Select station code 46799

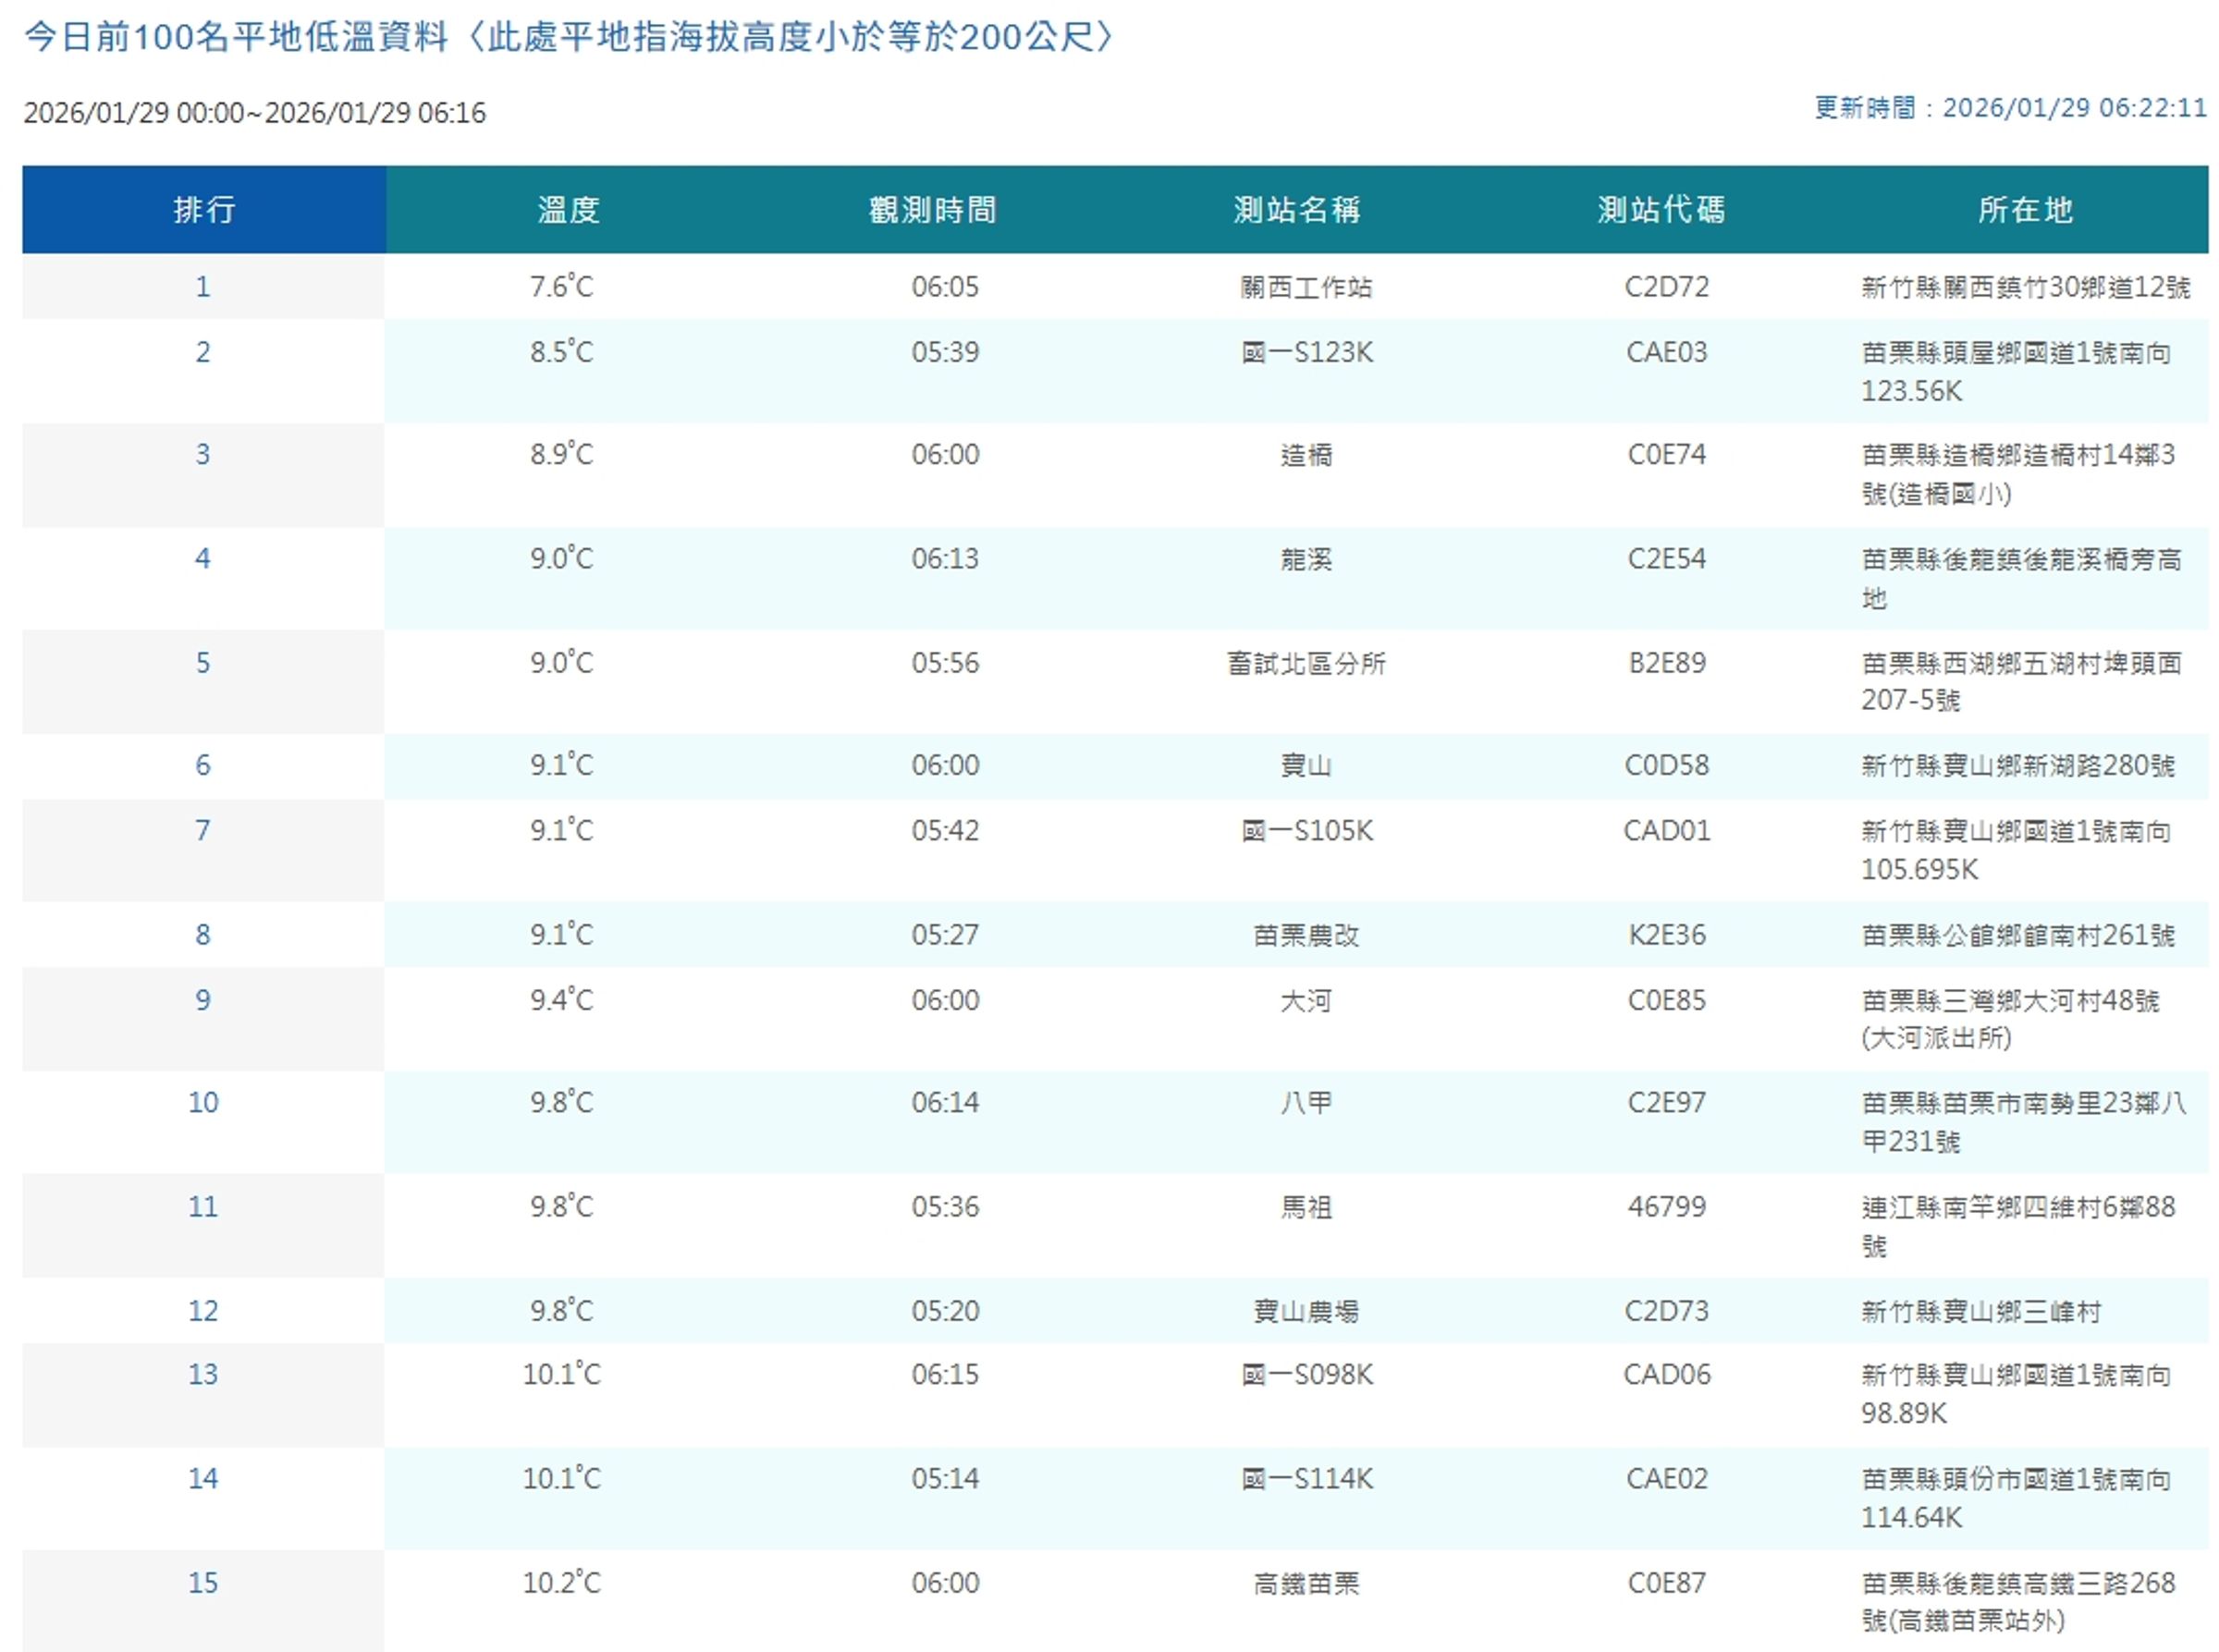tap(1667, 1207)
